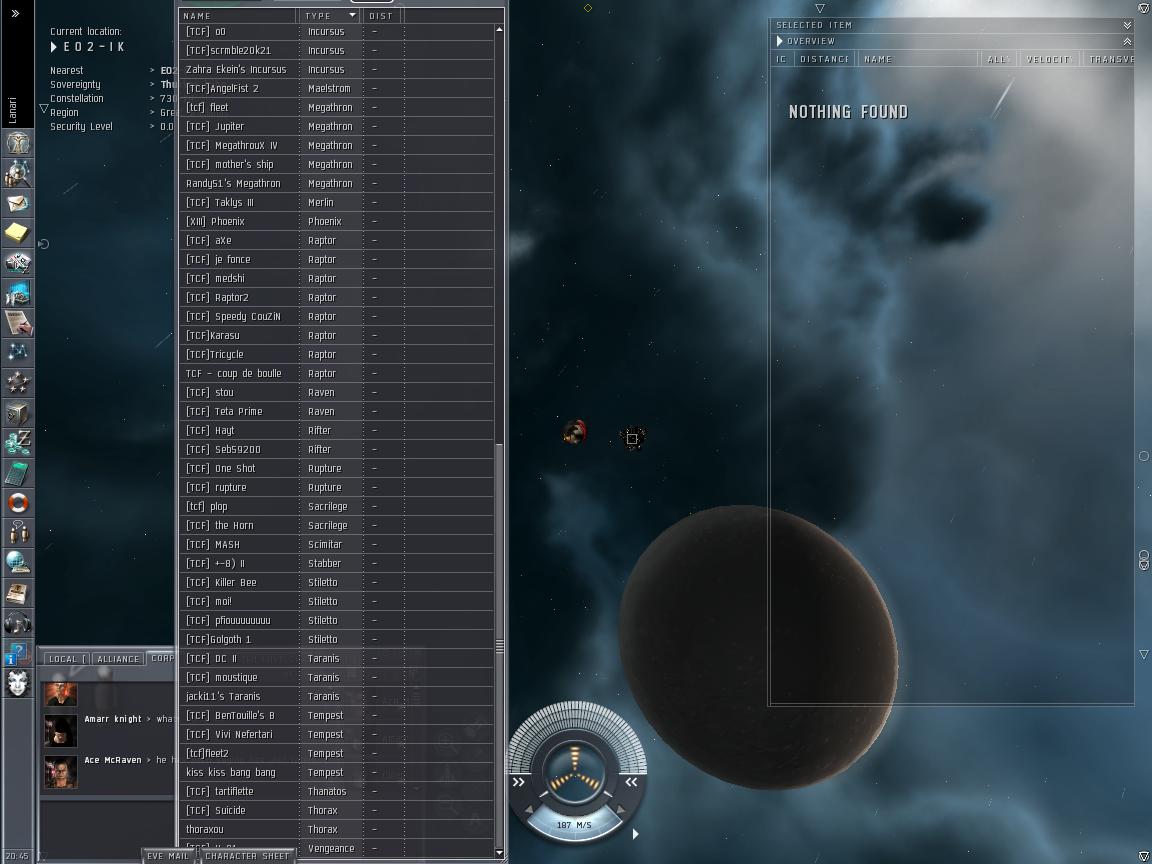Click the ship list vertical scrollbar thumb
The width and height of the screenshot is (1152, 864).
coord(500,647)
